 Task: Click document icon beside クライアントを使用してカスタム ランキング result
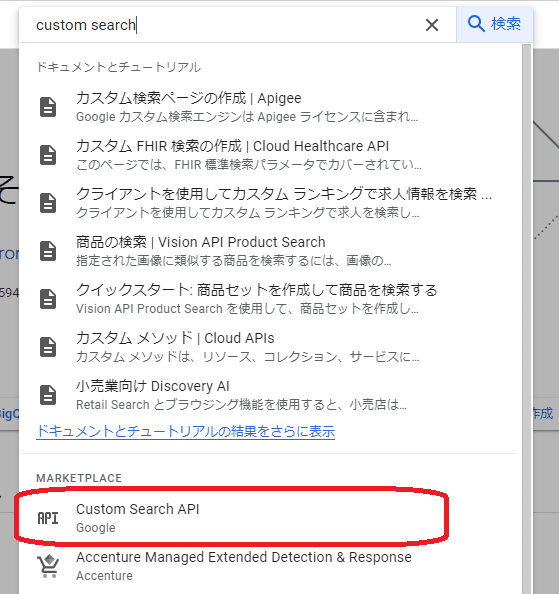48,203
